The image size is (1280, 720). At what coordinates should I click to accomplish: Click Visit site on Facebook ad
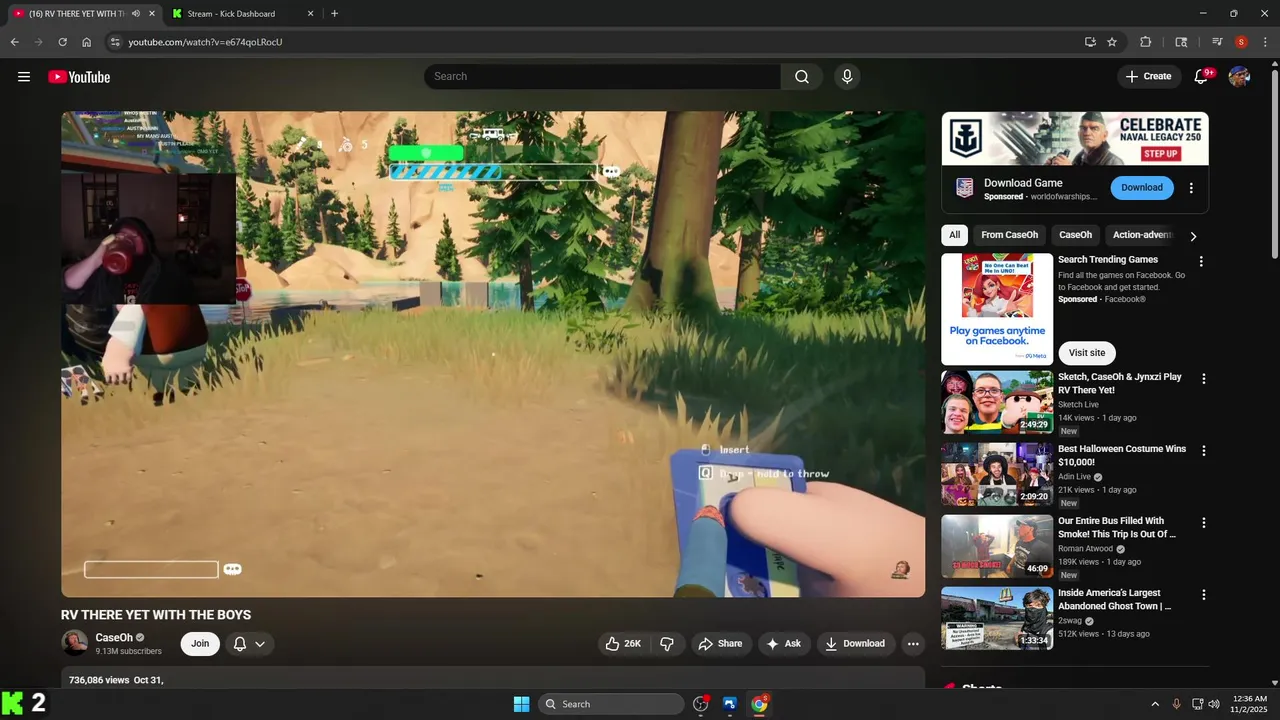(x=1087, y=353)
